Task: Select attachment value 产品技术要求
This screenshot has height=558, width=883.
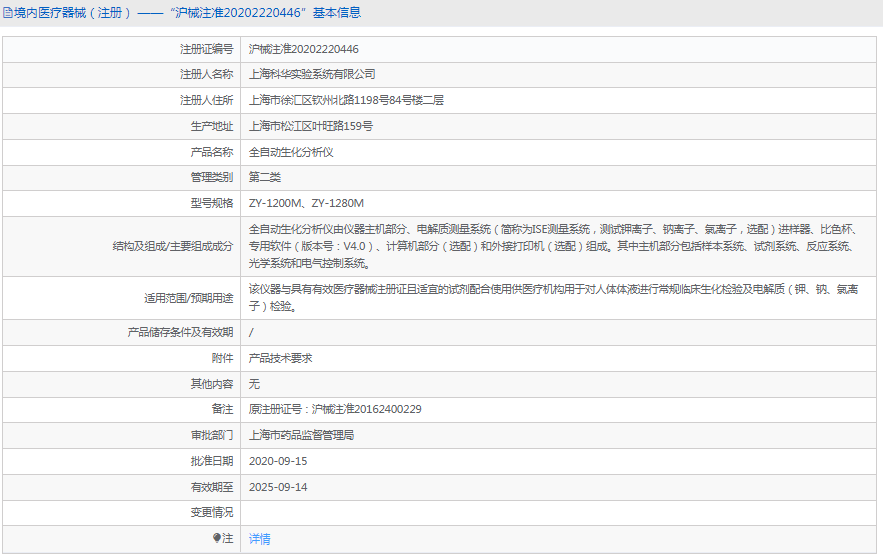Action: [x=280, y=358]
